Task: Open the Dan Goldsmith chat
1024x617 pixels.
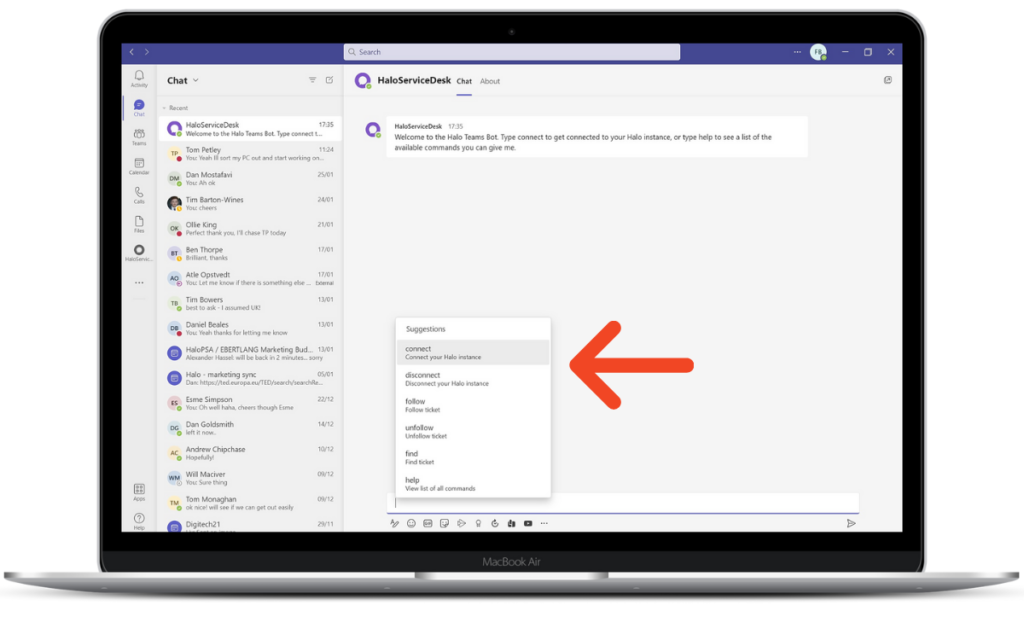Action: 250,428
